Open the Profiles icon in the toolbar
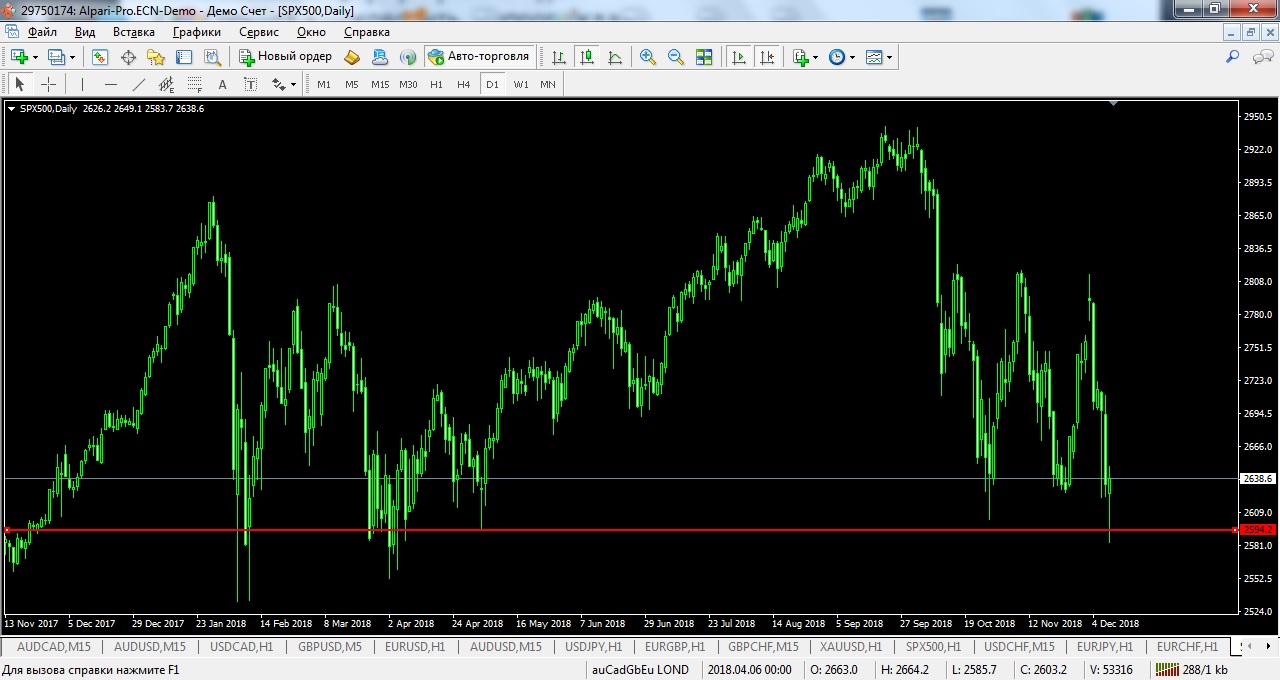 click(56, 57)
